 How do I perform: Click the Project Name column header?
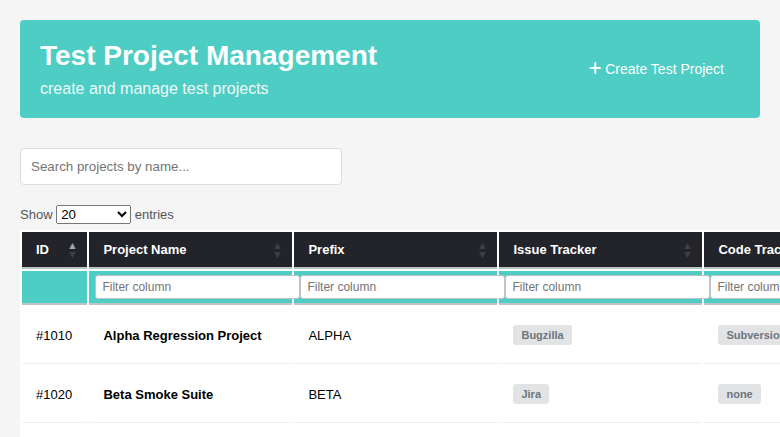pyautogui.click(x=191, y=250)
